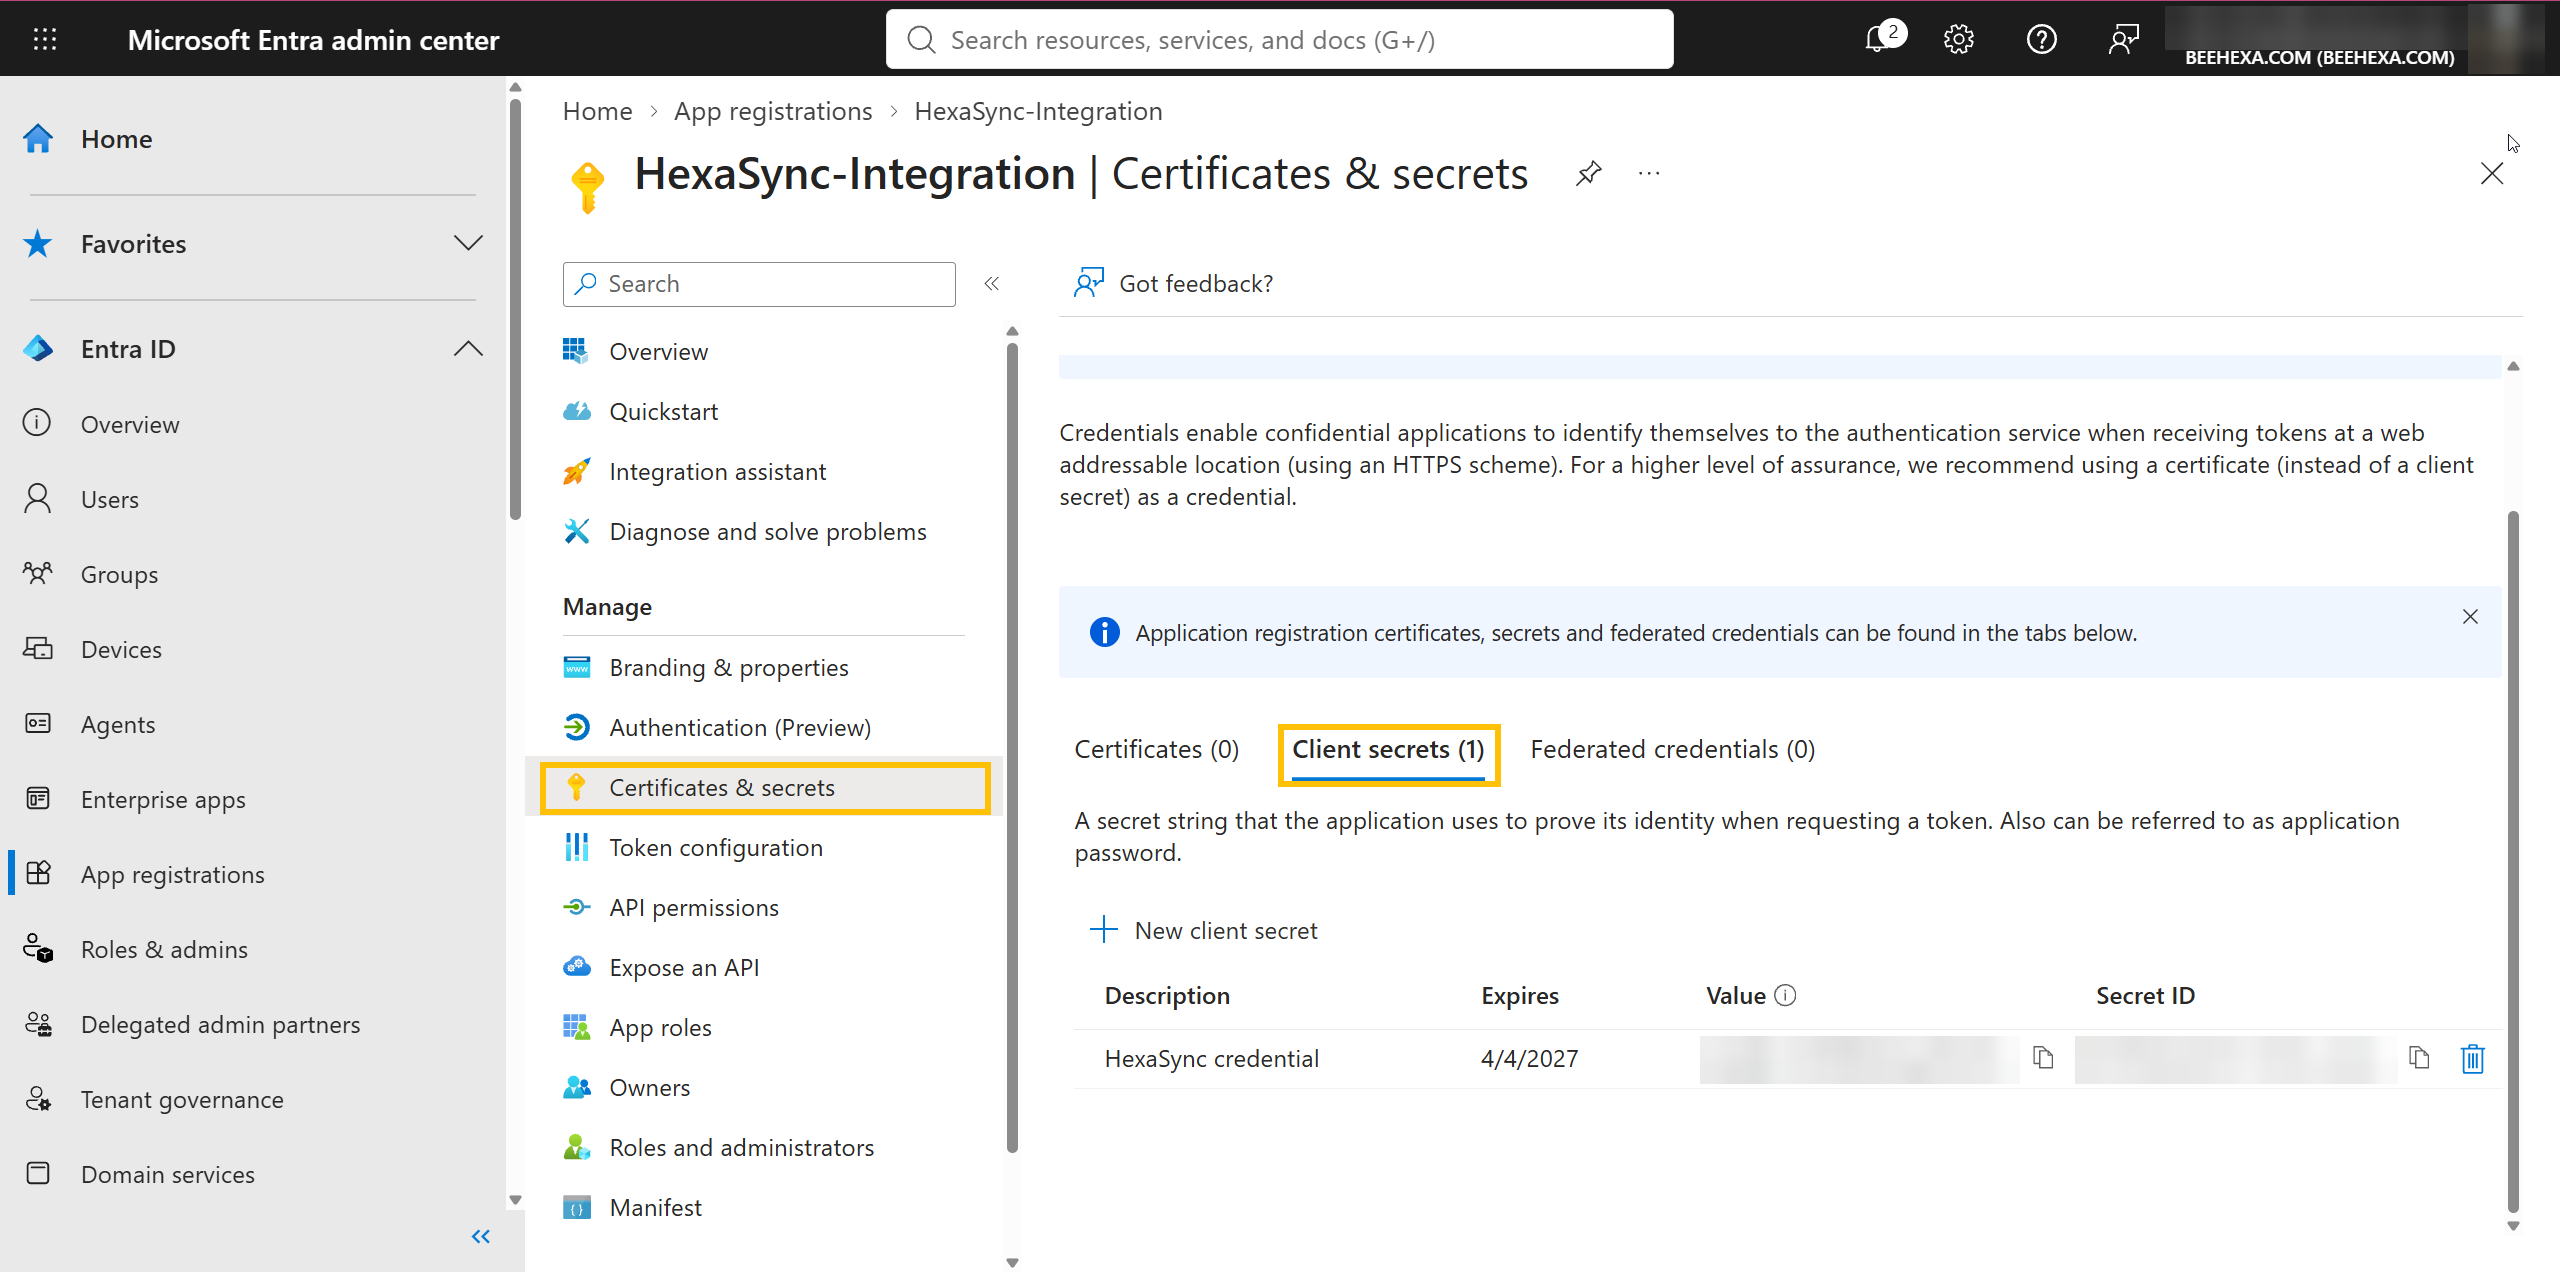Image resolution: width=2560 pixels, height=1272 pixels.
Task: Go to Home breadcrumb
Action: coord(597,111)
